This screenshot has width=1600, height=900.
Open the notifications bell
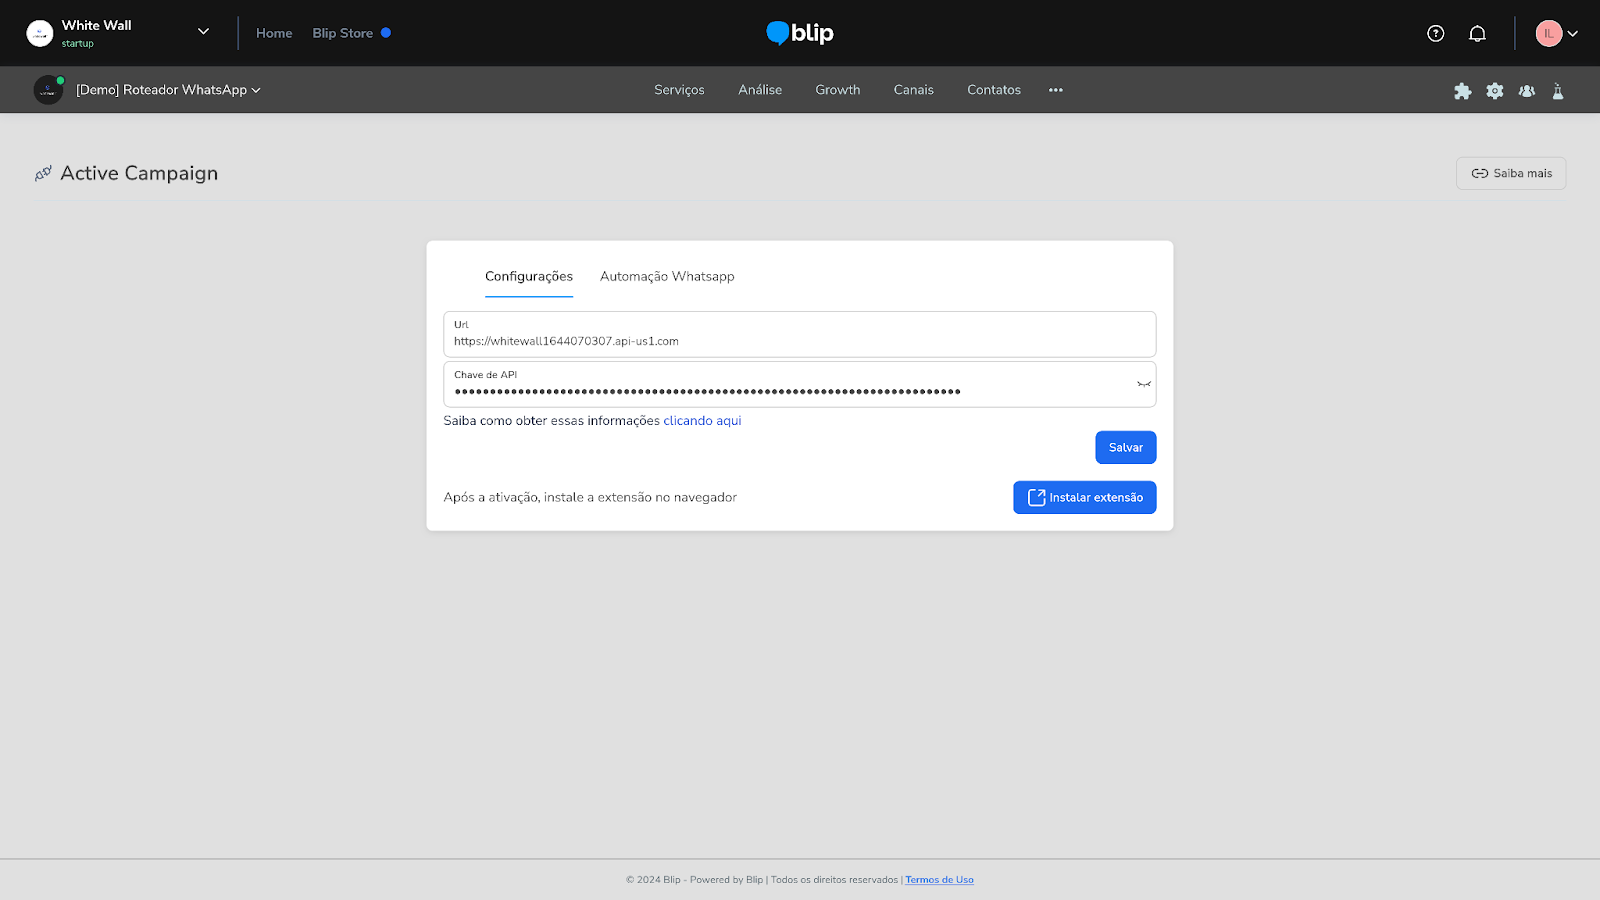click(1477, 33)
